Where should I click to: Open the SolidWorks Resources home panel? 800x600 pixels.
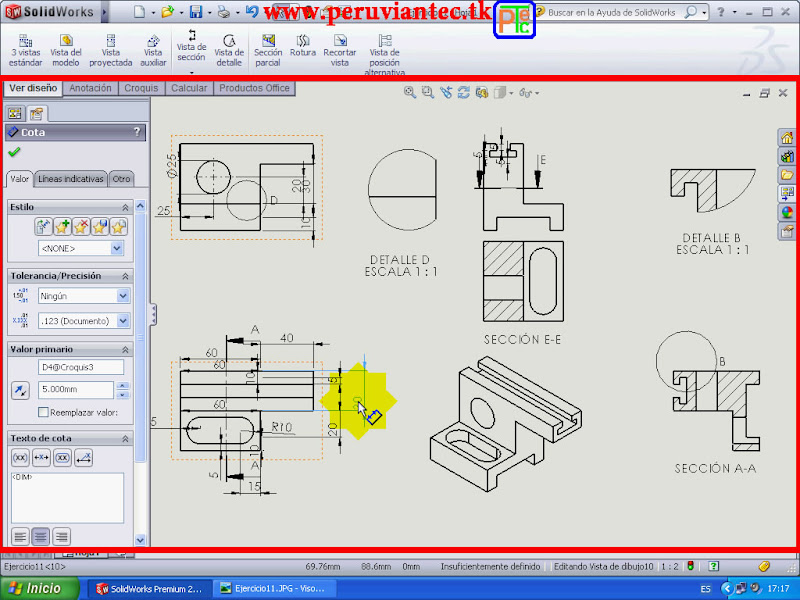coord(787,137)
